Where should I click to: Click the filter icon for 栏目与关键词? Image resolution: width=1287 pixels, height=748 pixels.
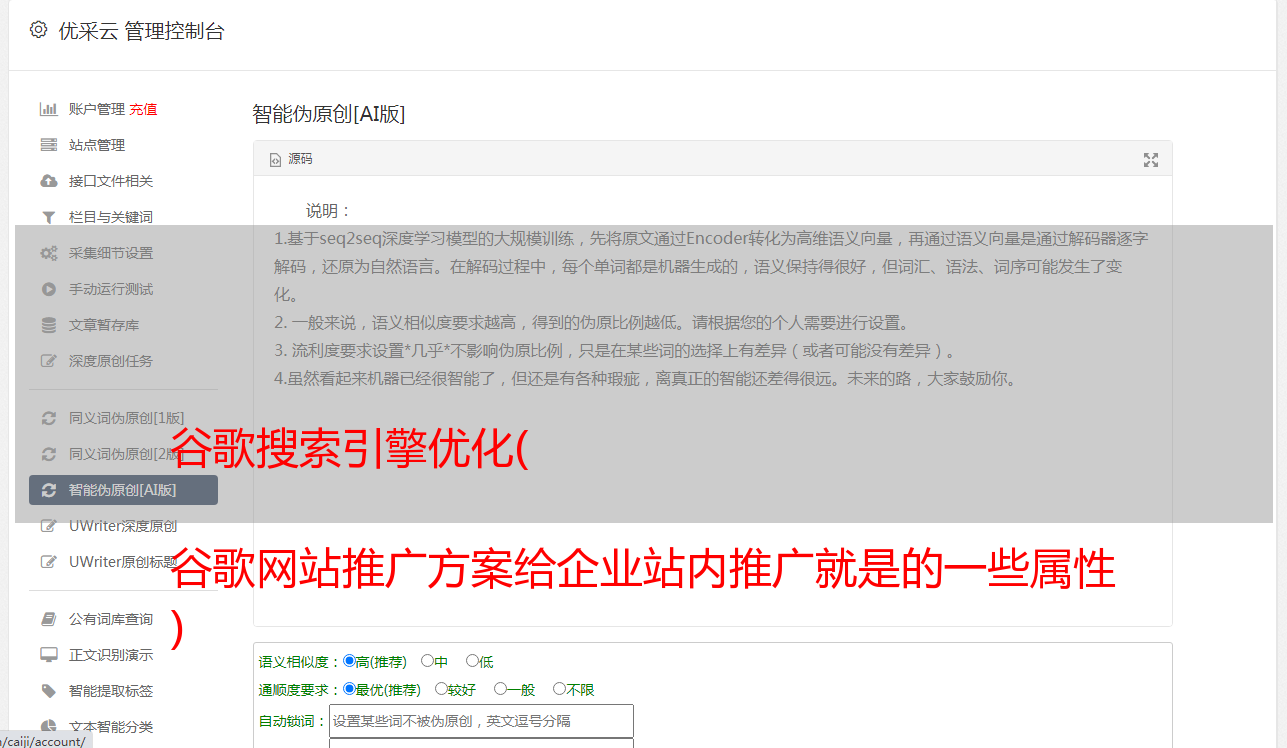(48, 217)
